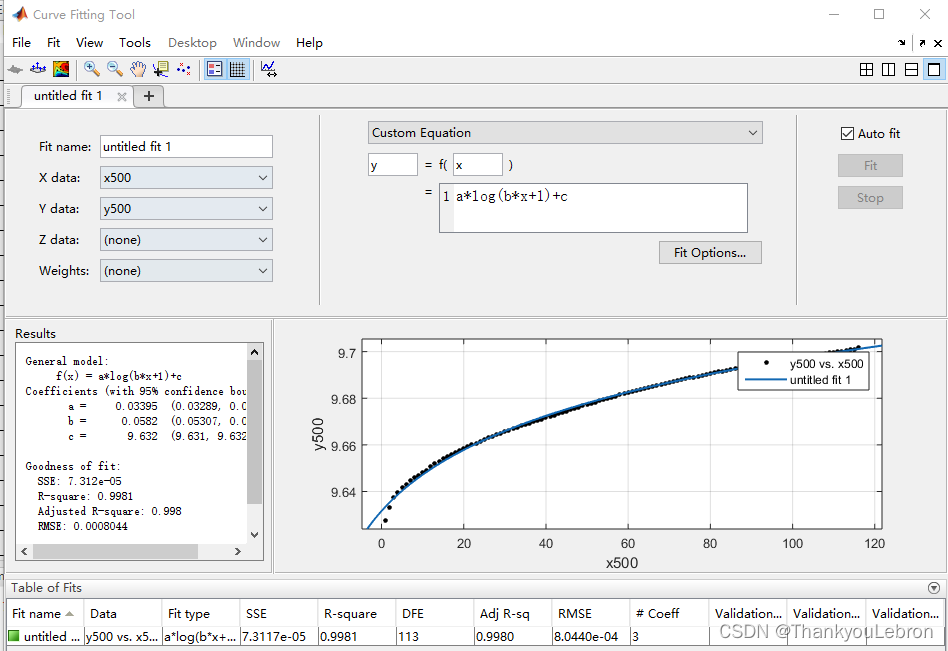The image size is (948, 651).
Task: Select the Exclude Outliers tool
Action: (x=184, y=70)
